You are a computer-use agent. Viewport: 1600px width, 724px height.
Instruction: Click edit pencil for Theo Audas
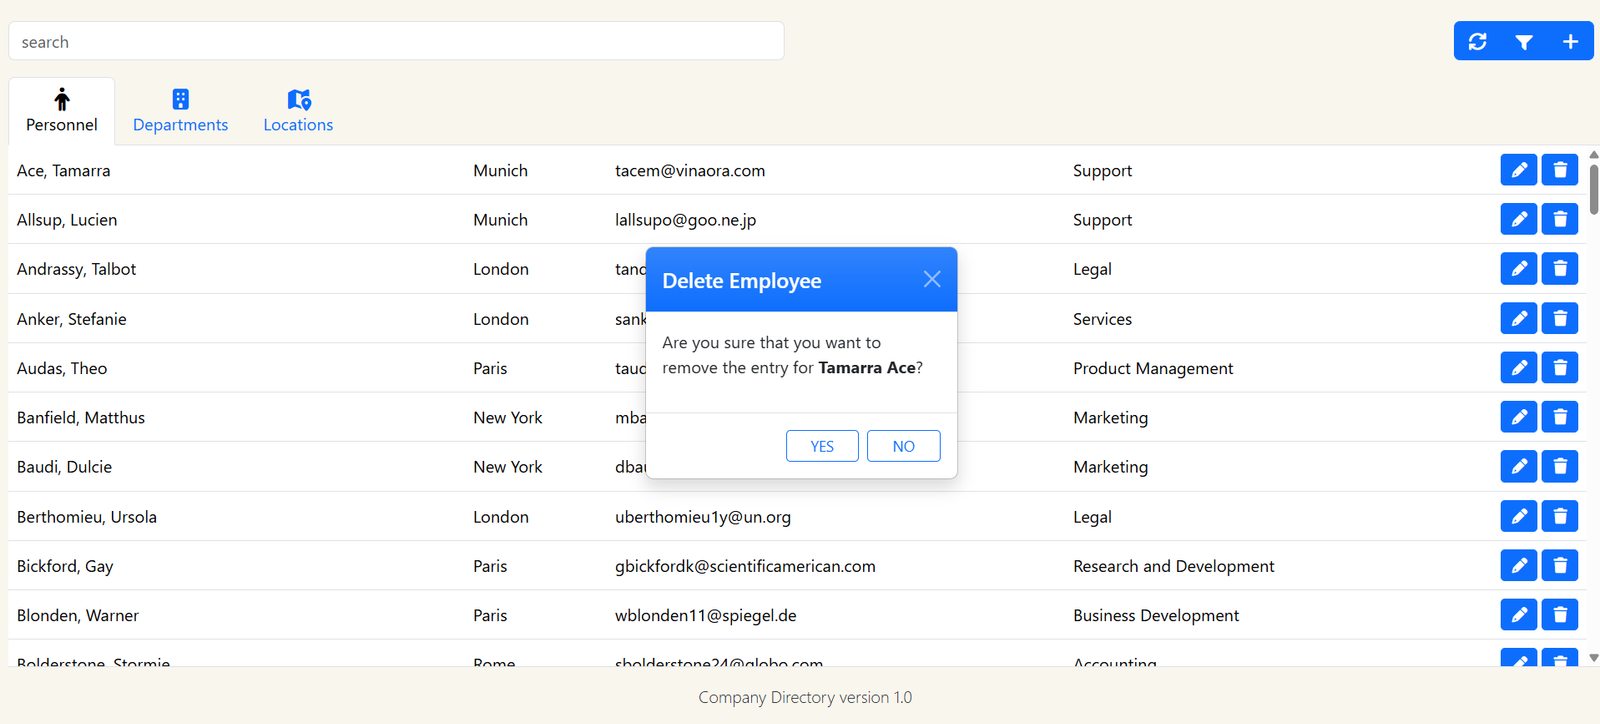pyautogui.click(x=1519, y=367)
